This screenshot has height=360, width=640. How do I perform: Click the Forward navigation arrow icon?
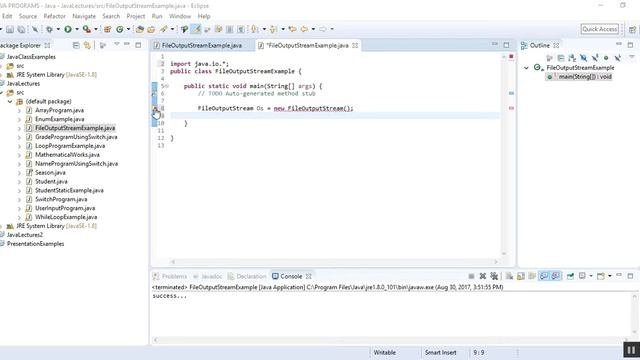(x=323, y=29)
